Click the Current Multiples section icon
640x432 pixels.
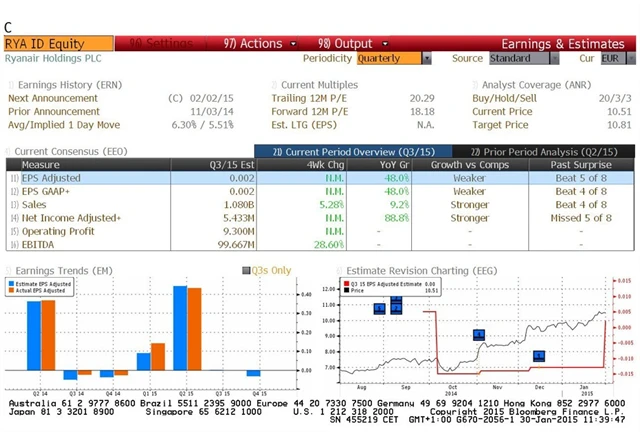tap(274, 85)
